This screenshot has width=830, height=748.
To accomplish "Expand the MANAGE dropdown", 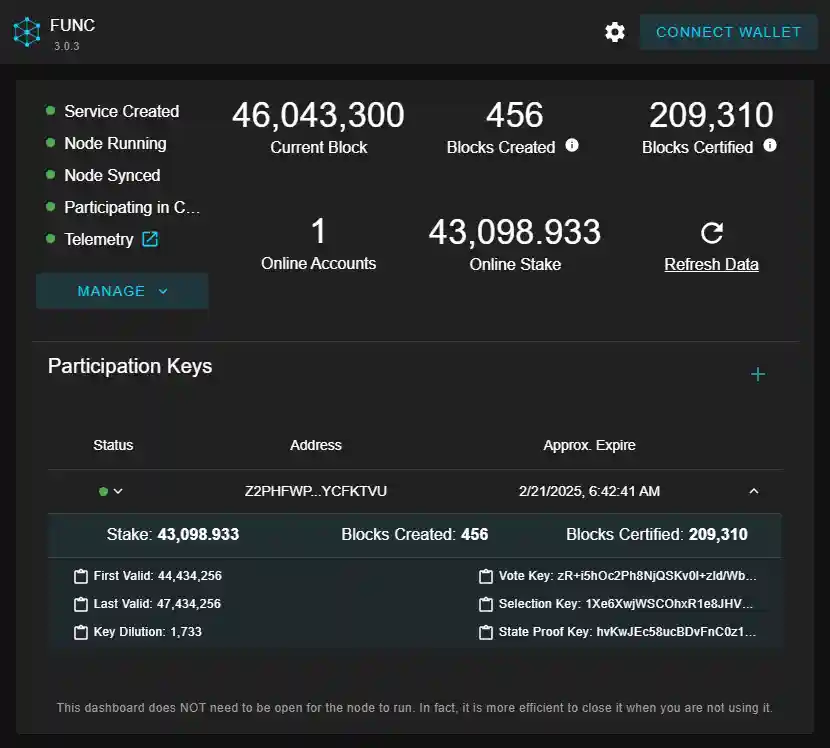I will 122,291.
